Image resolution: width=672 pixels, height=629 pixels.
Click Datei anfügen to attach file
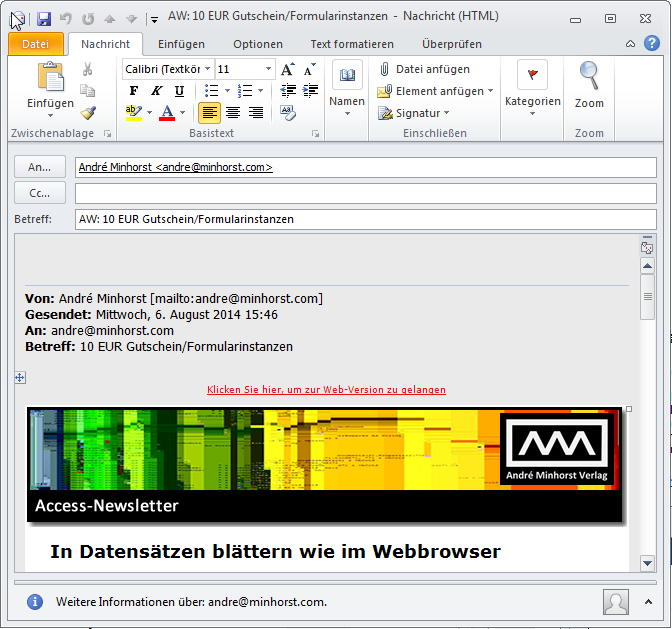[x=425, y=69]
